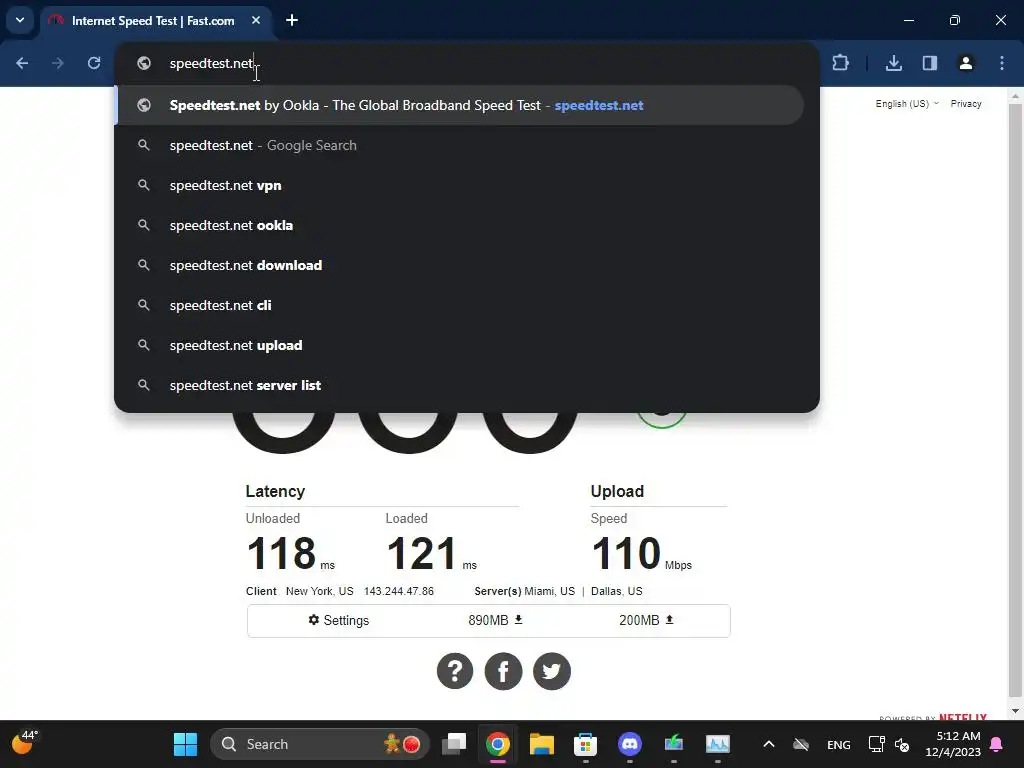The width and height of the screenshot is (1024, 768).
Task: Show hidden system tray icons
Action: tap(769, 744)
